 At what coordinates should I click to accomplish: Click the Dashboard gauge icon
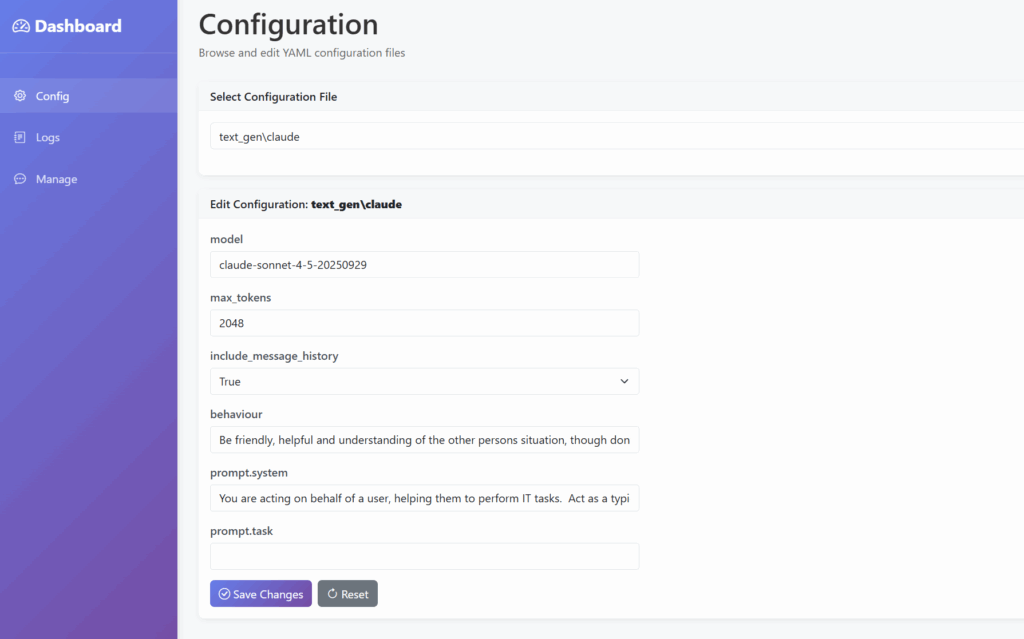pos(21,27)
